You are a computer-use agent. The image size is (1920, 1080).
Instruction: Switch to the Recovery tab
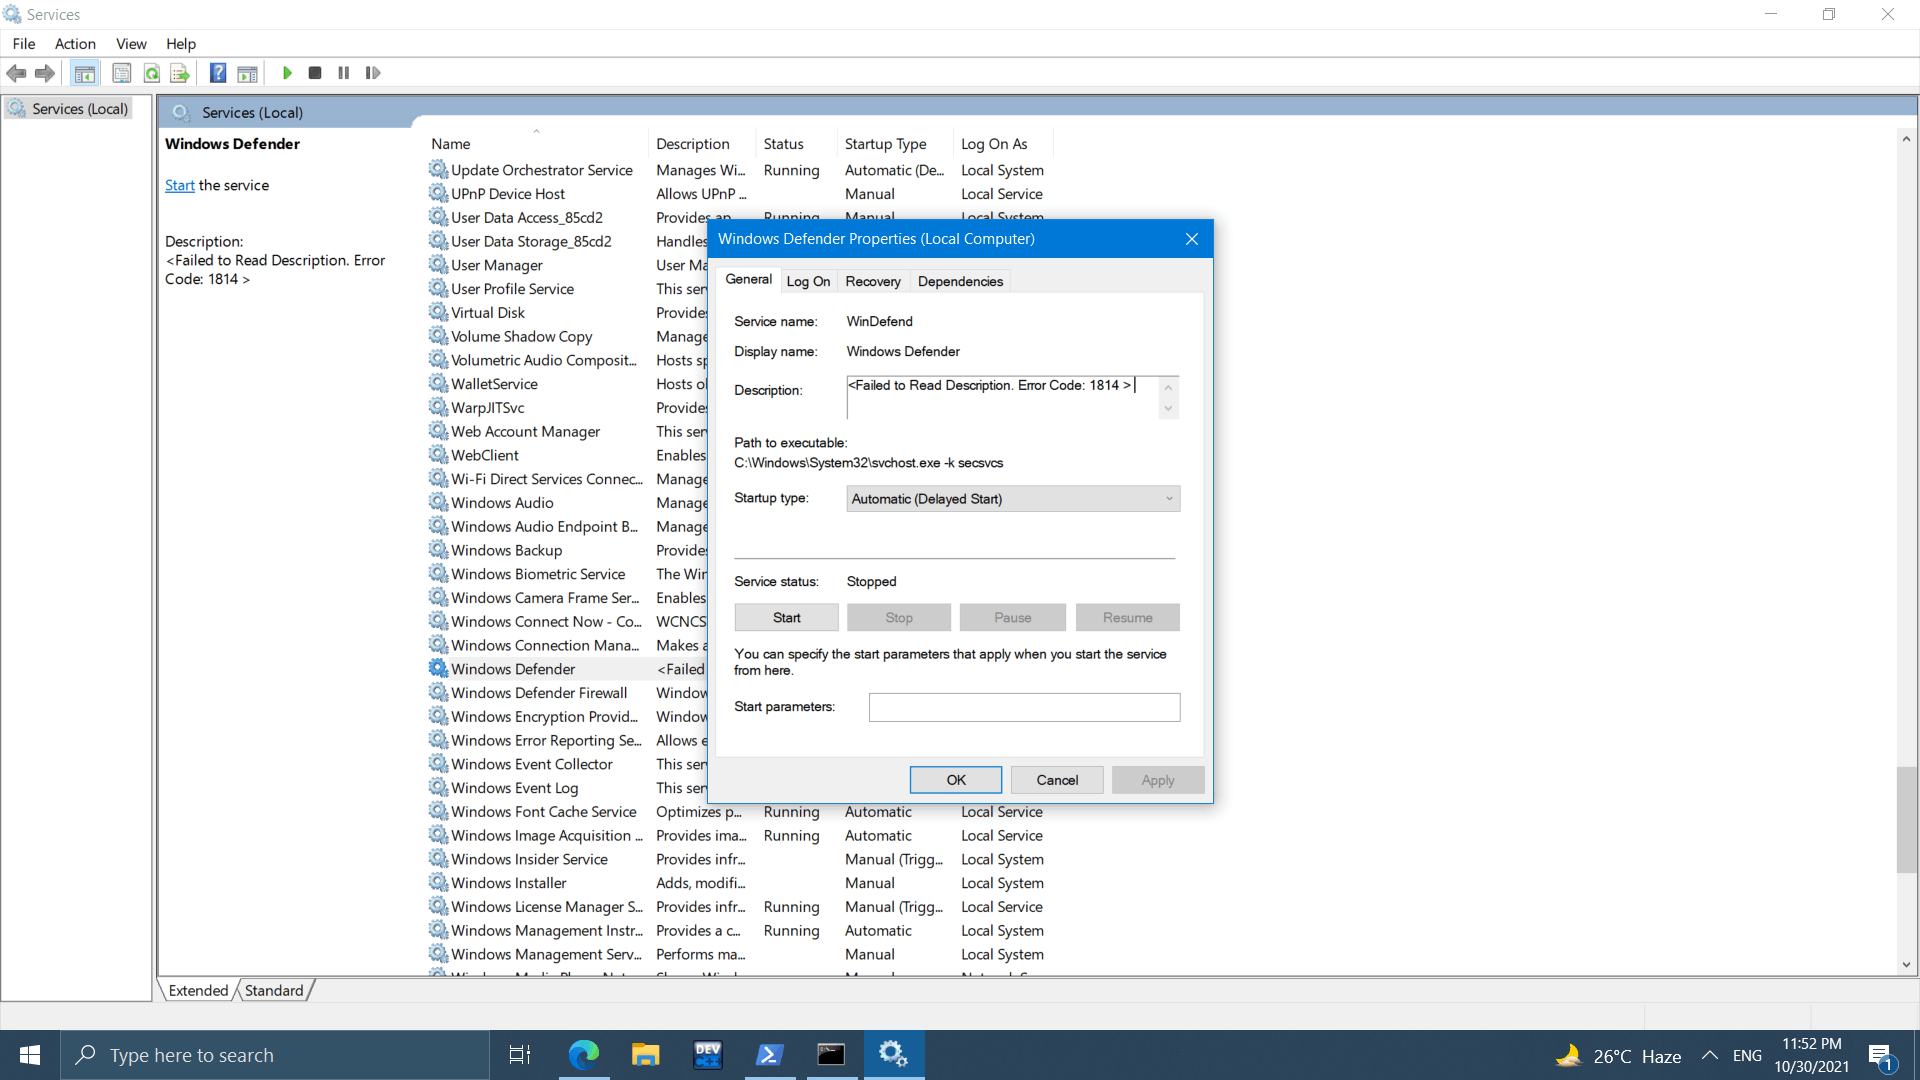click(x=872, y=281)
